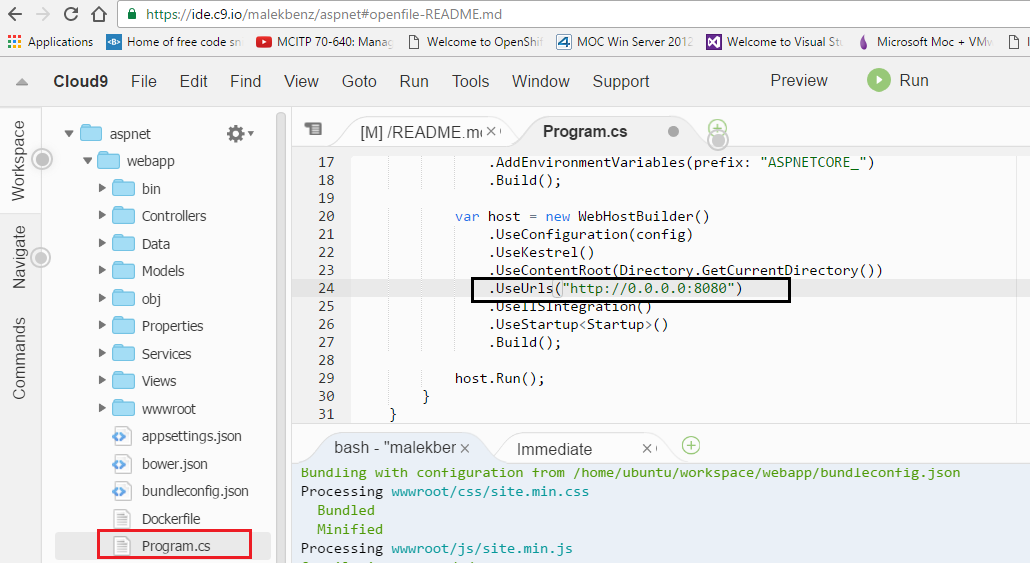Open the View menu
Viewport: 1030px width, 563px height.
pyautogui.click(x=302, y=81)
